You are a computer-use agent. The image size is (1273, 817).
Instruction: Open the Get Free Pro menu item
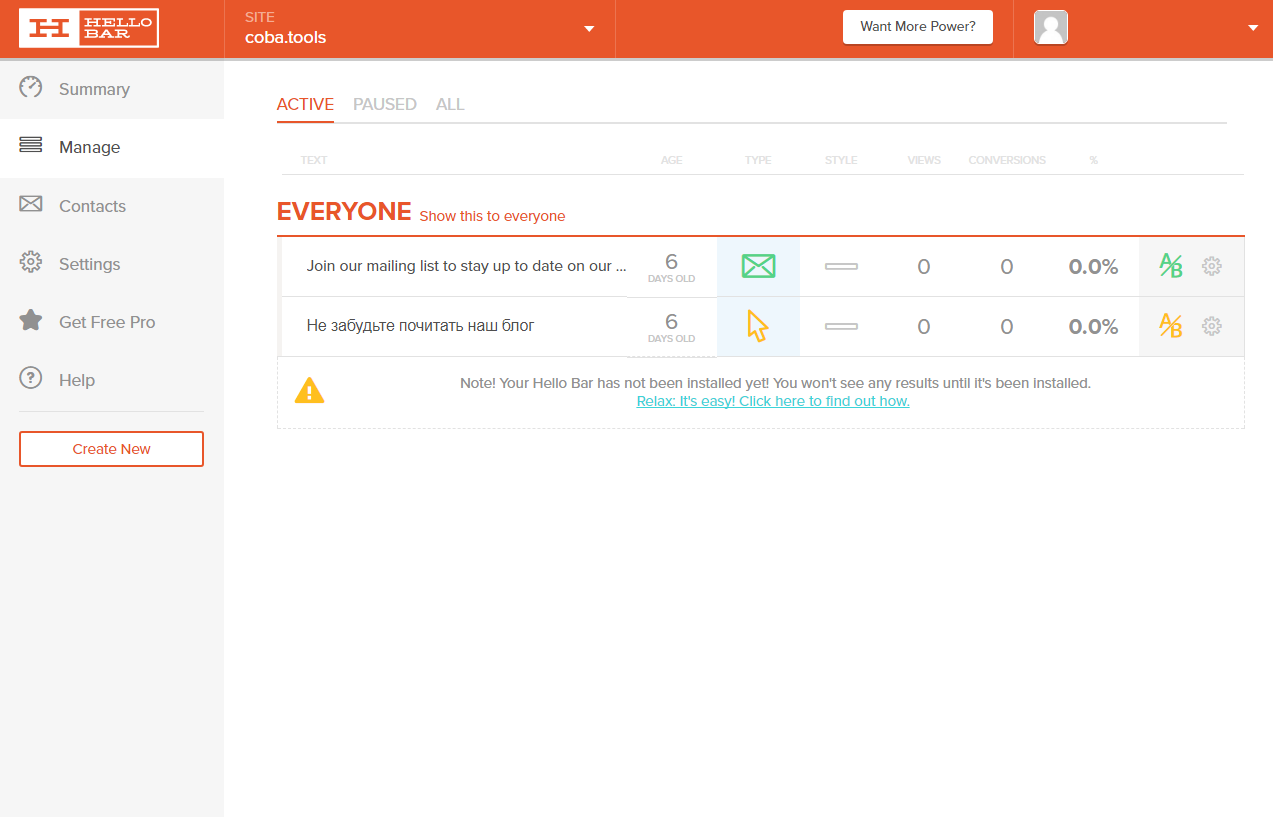pos(112,322)
